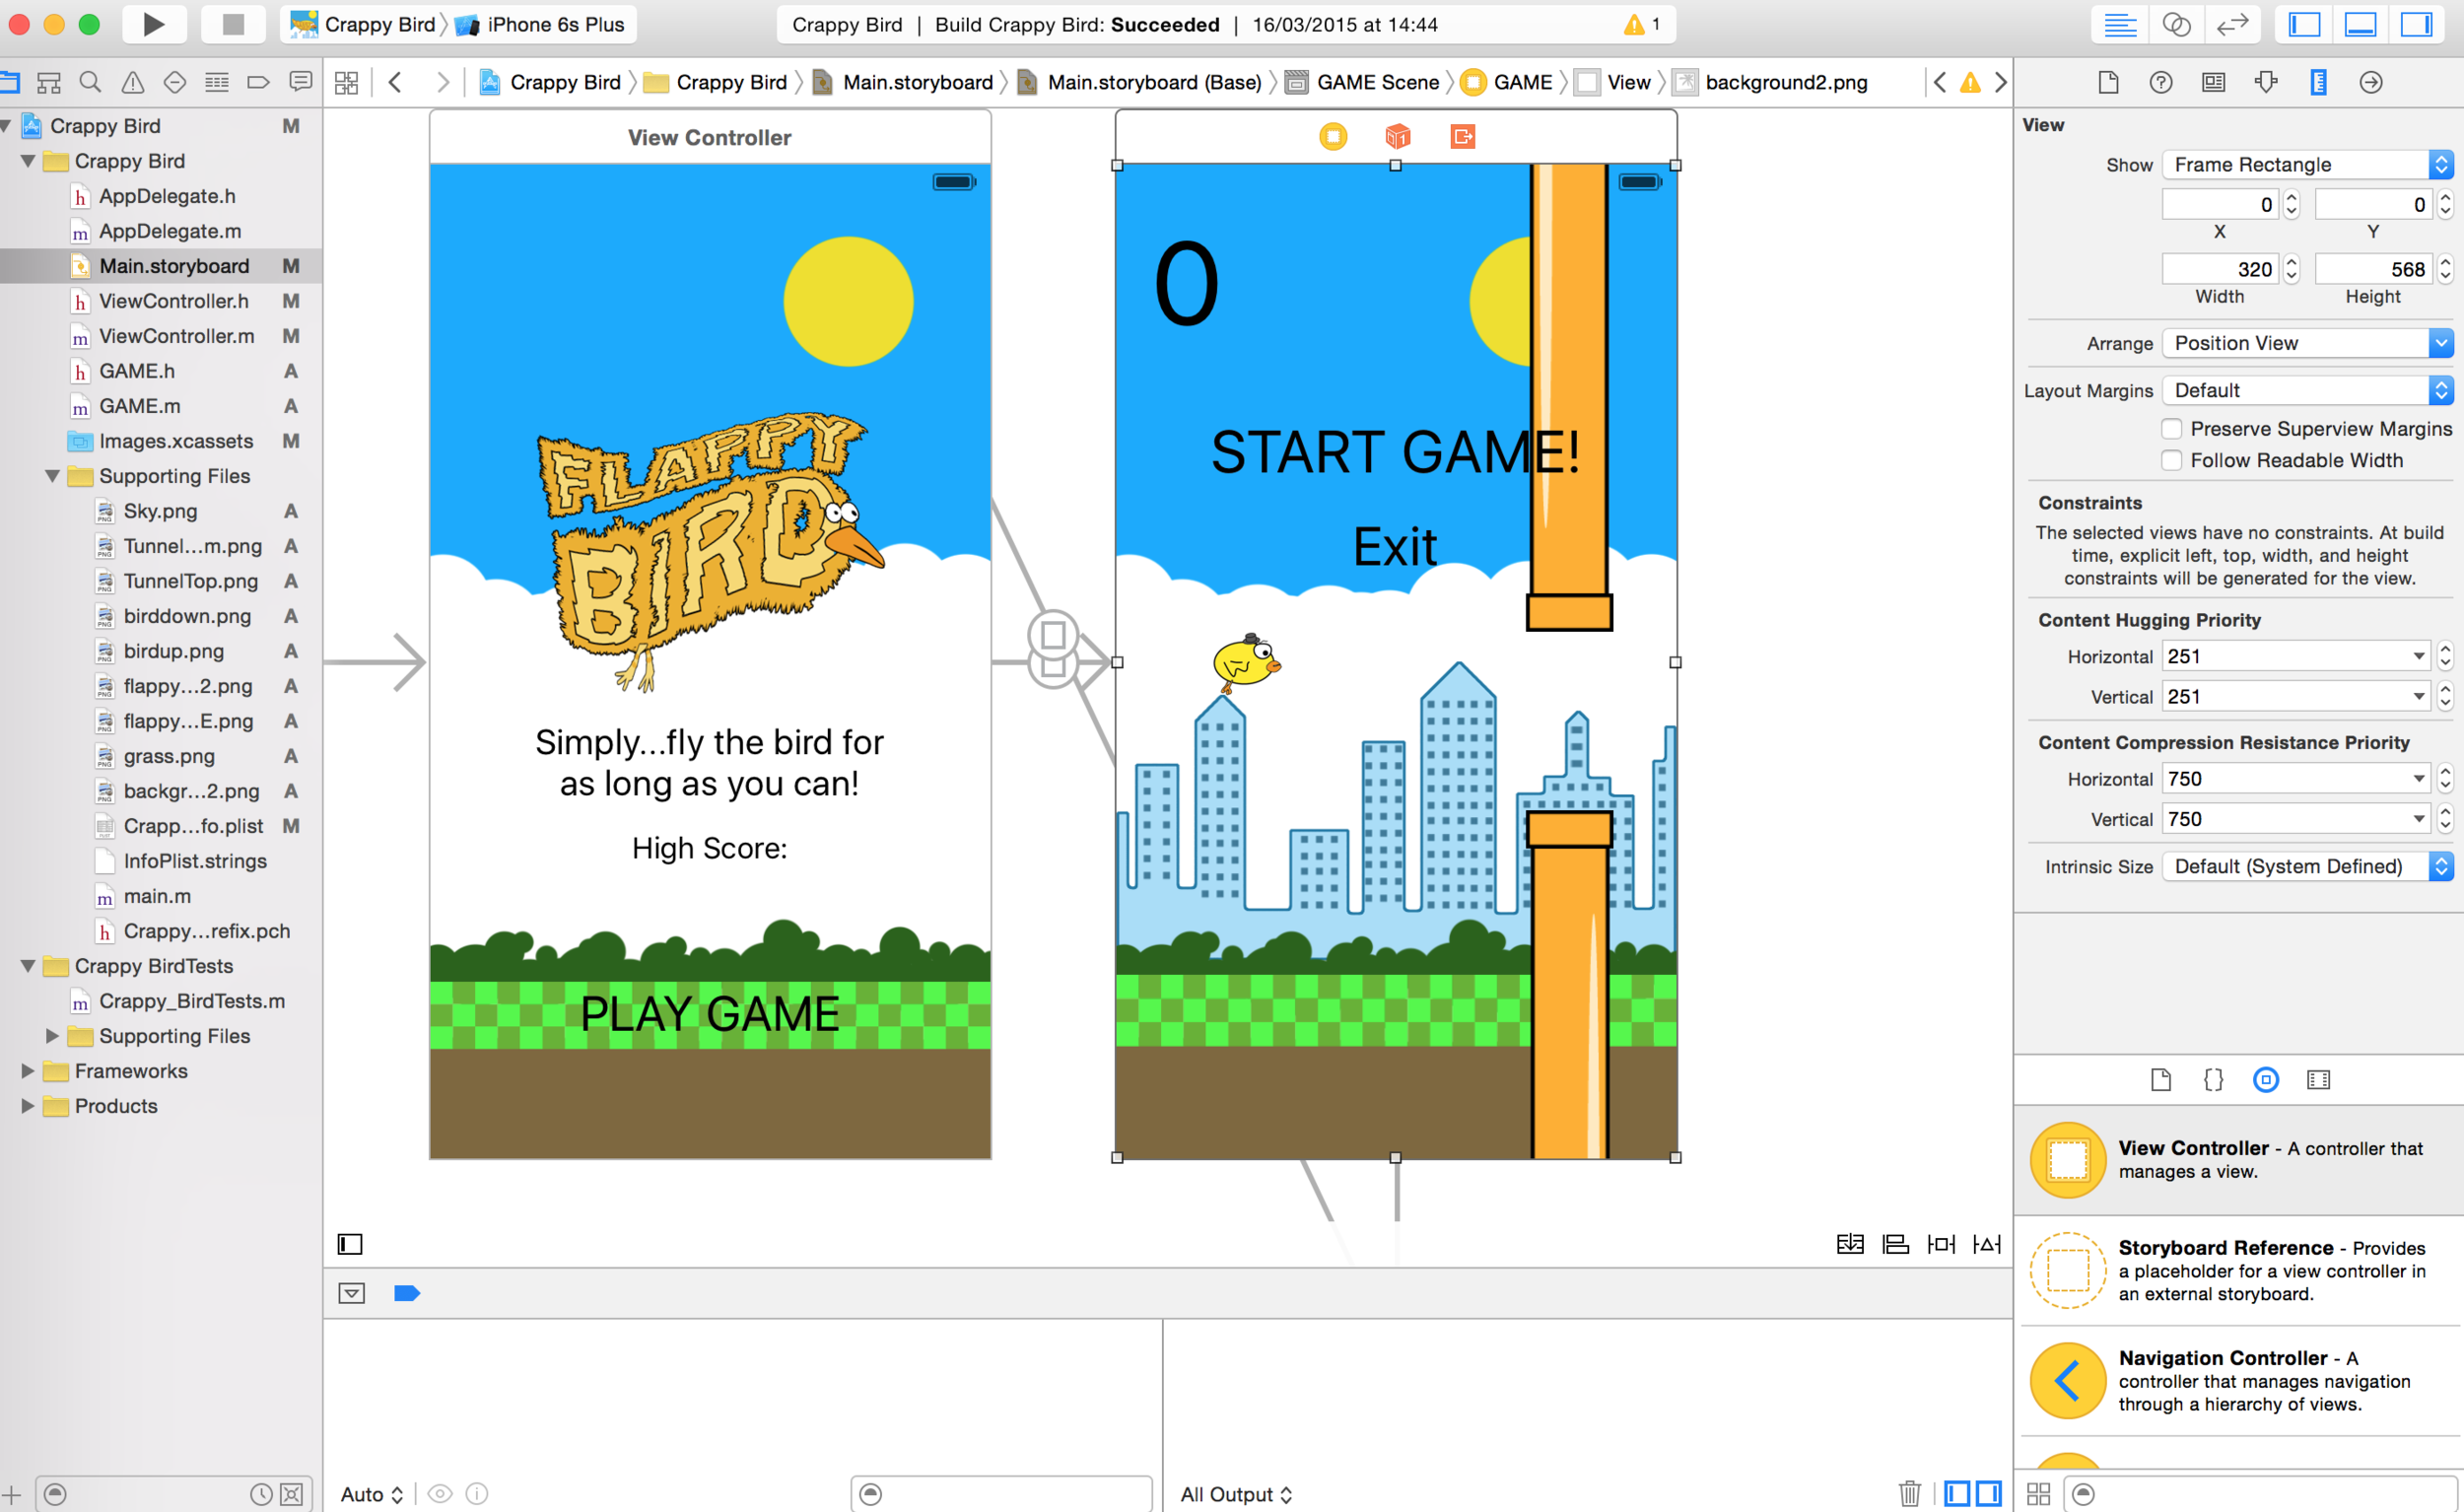Show the Symbol navigator
The image size is (2464, 1512).
pyautogui.click(x=48, y=82)
